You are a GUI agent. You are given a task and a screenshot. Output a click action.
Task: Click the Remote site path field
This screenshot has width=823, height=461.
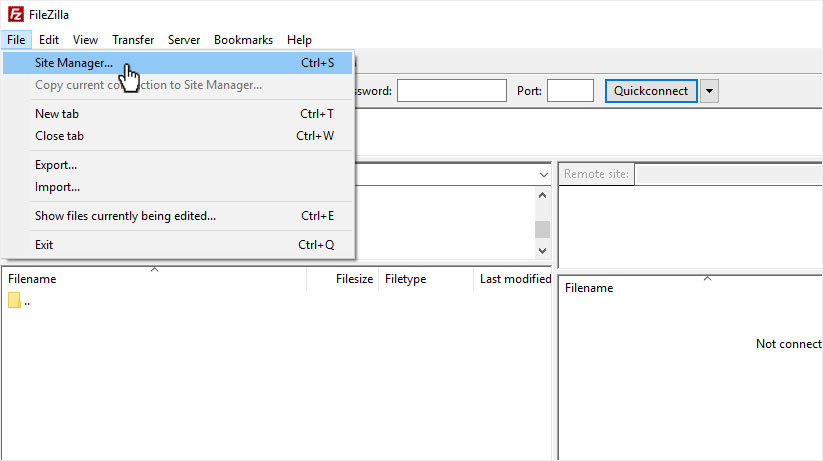pos(729,174)
